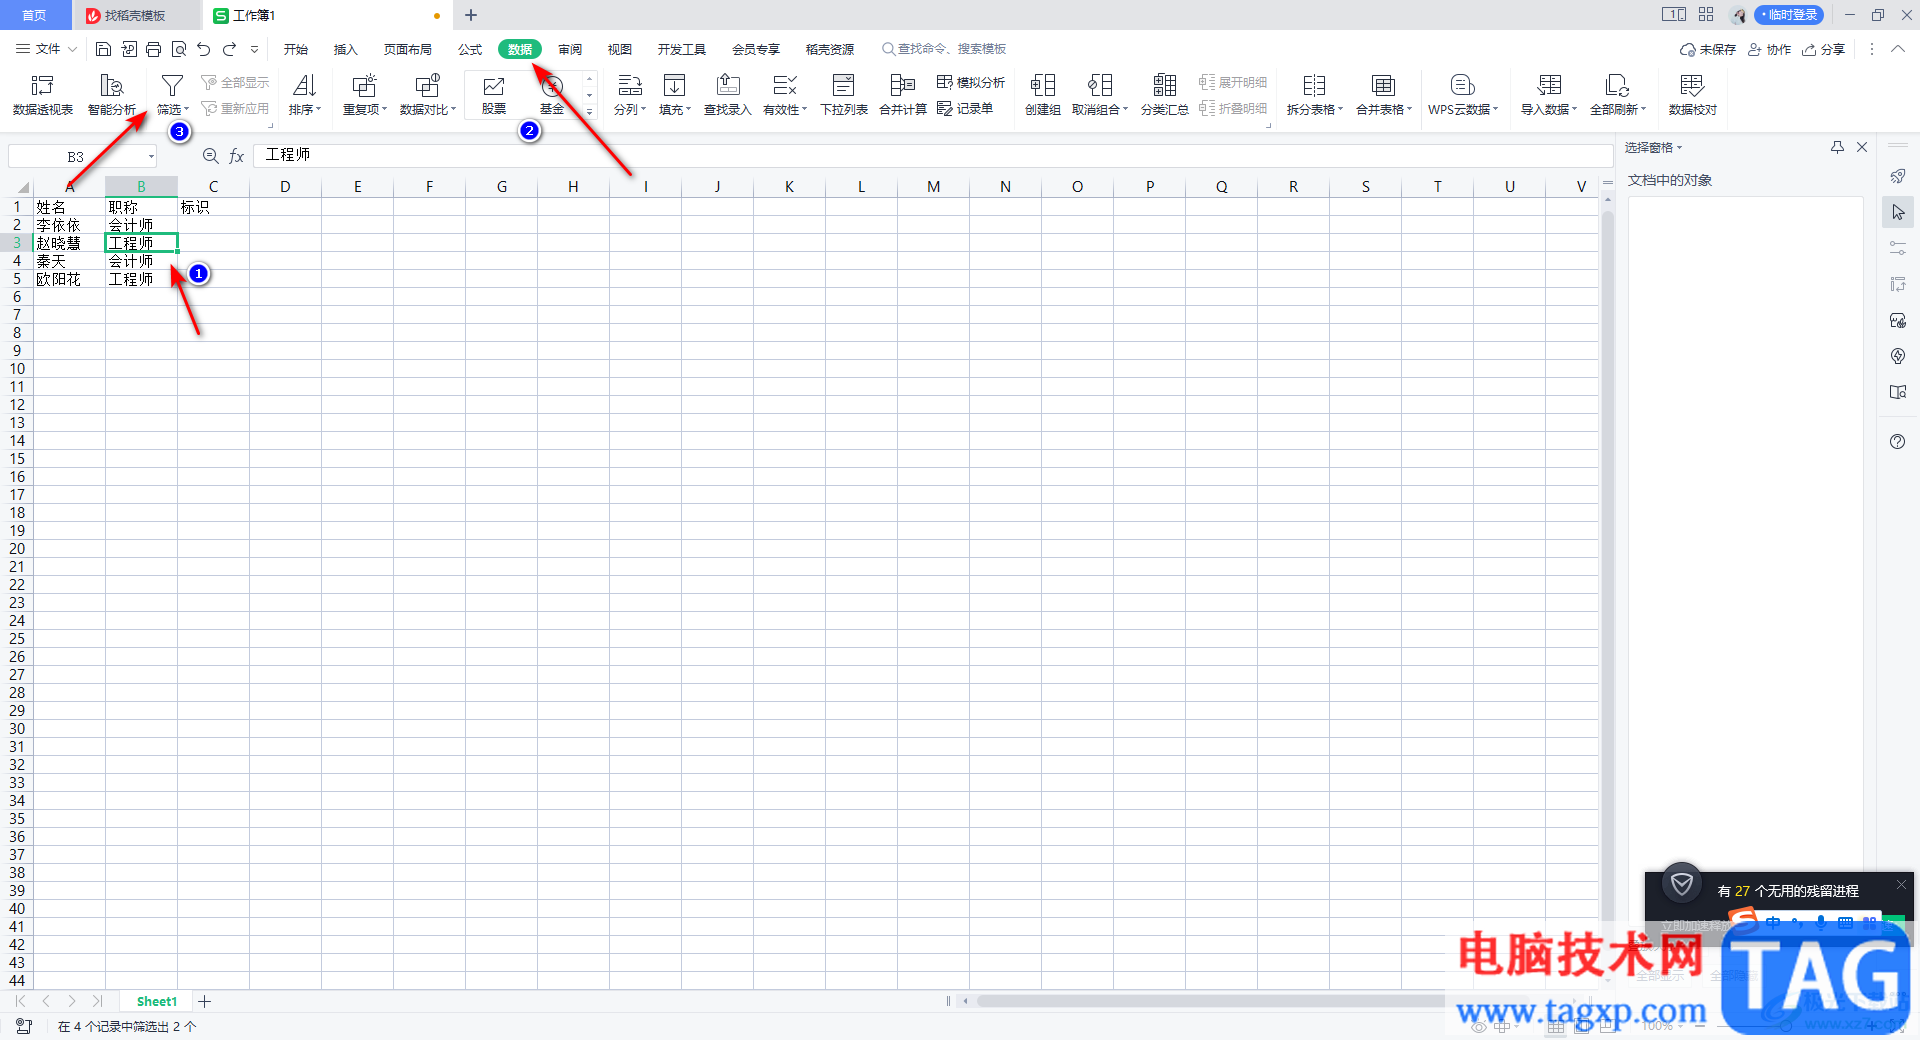Click the Export to PDF icon
This screenshot has width=1920, height=1040.
(x=129, y=49)
